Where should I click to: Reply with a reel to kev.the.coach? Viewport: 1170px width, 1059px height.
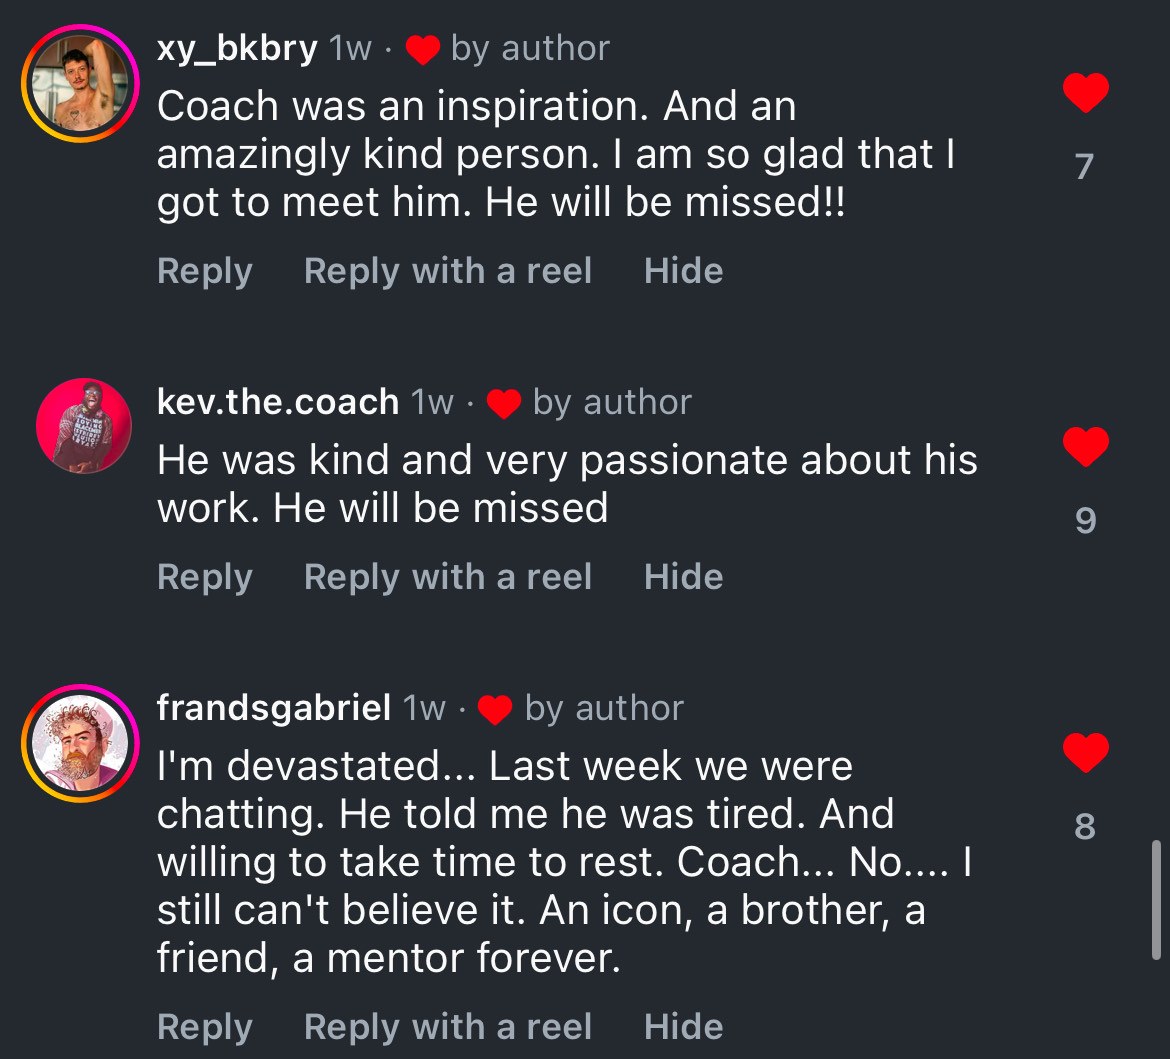click(448, 578)
